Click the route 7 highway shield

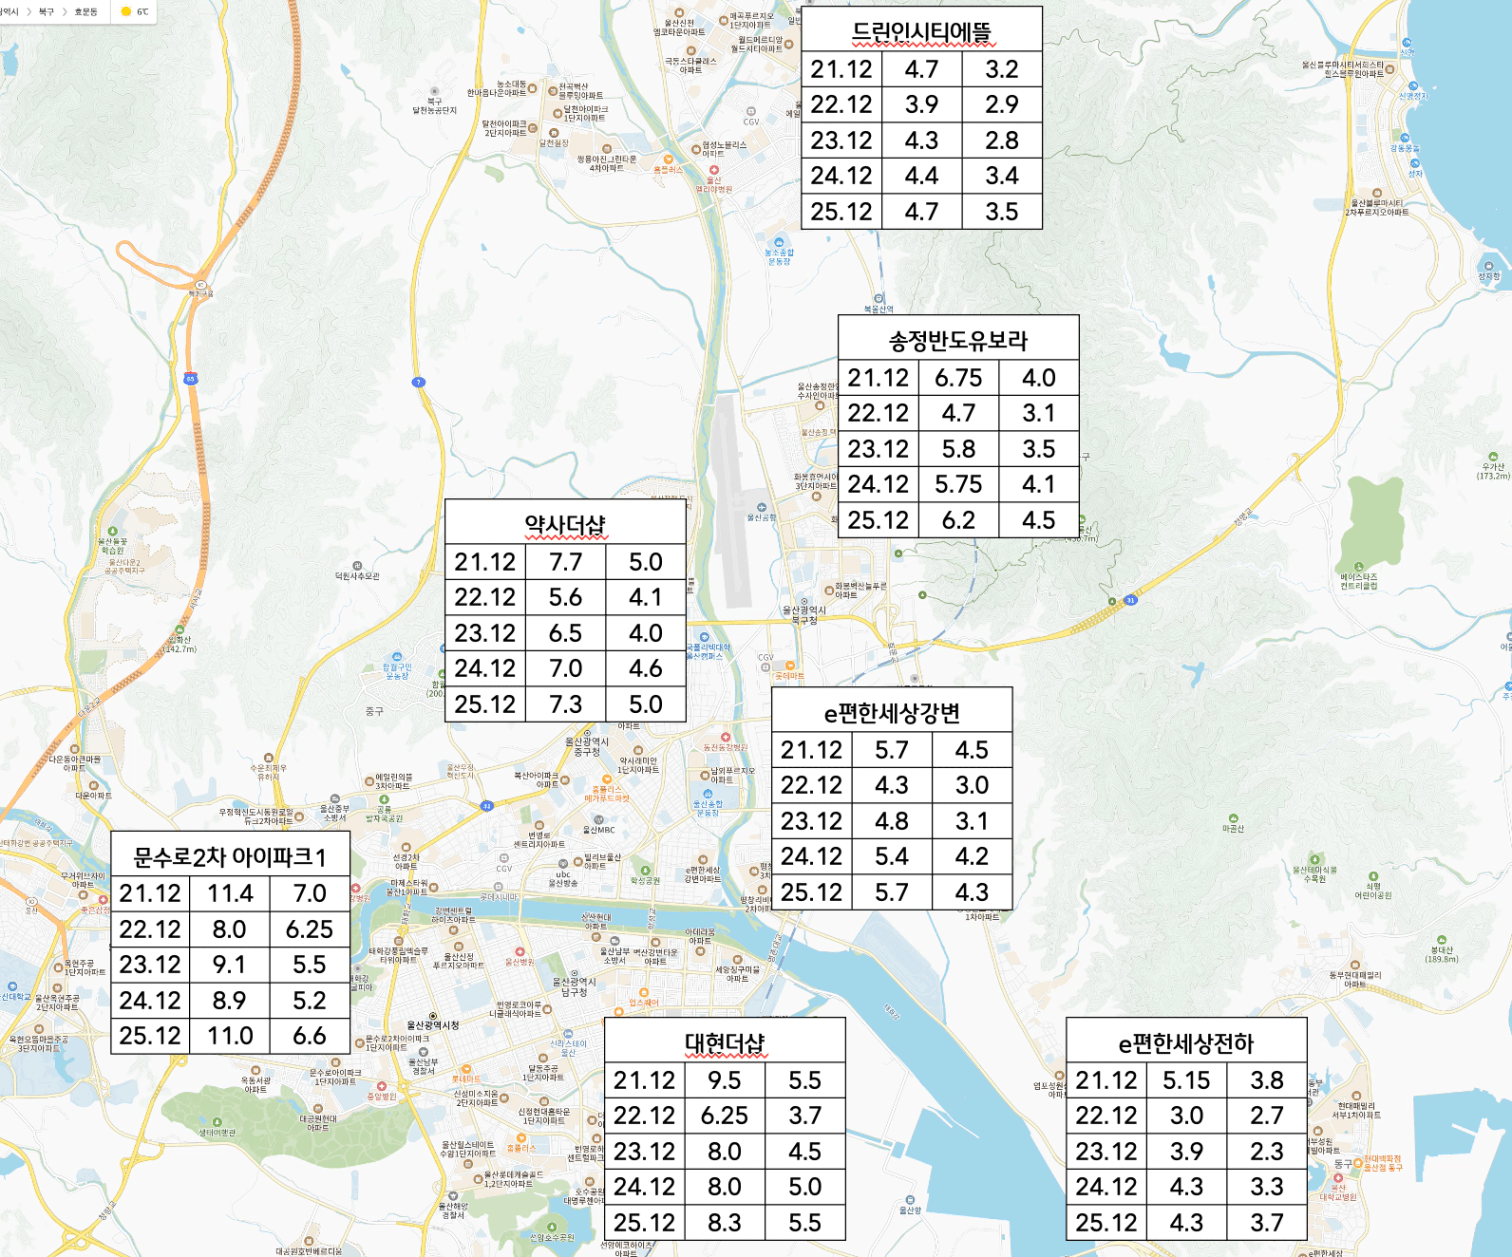pos(419,382)
